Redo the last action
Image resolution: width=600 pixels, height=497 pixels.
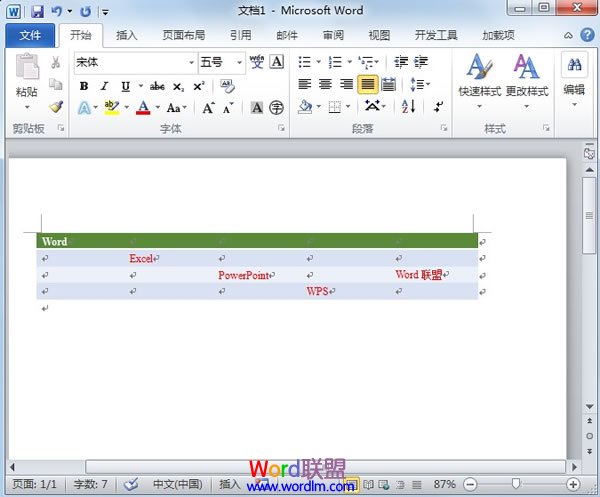pos(85,11)
